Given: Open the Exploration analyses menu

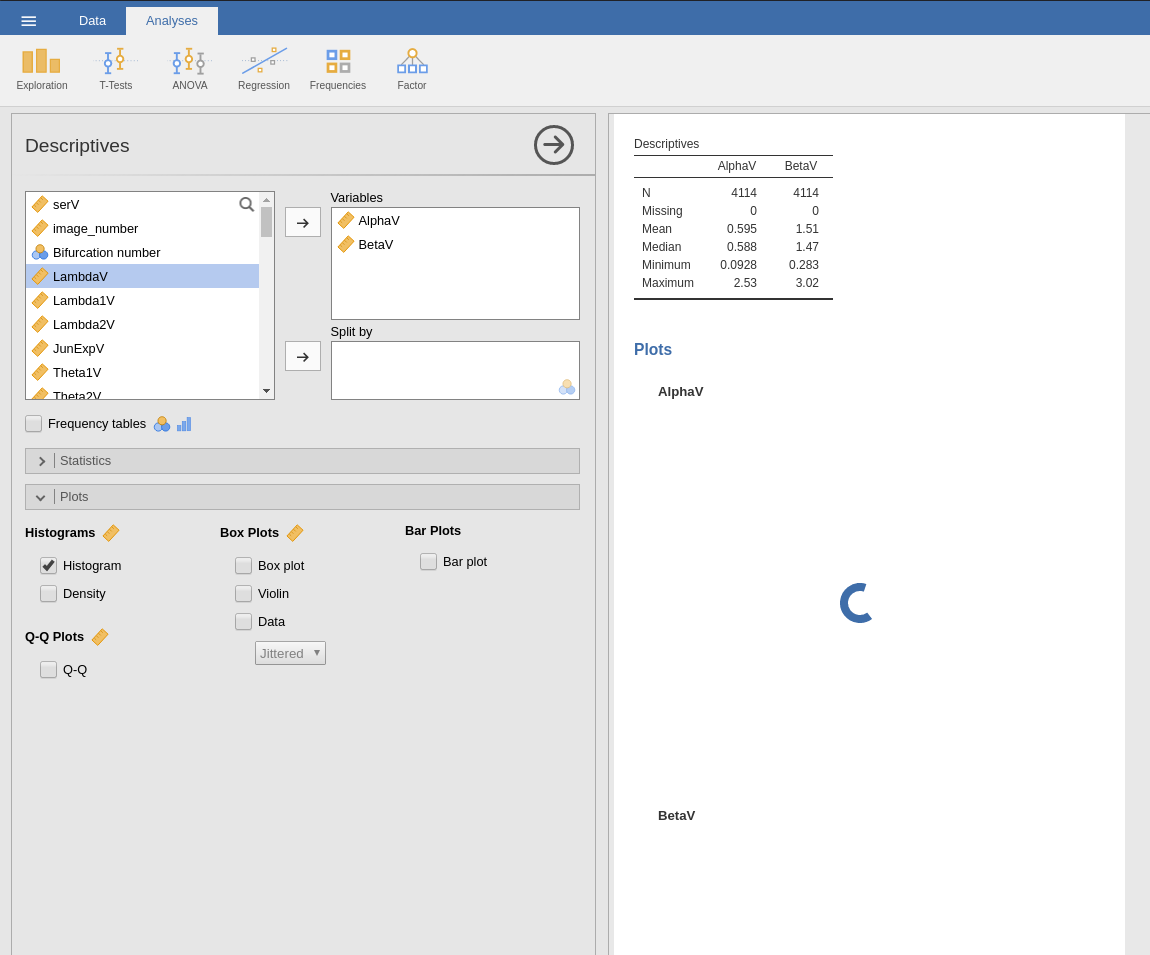Looking at the screenshot, I should click(x=42, y=70).
